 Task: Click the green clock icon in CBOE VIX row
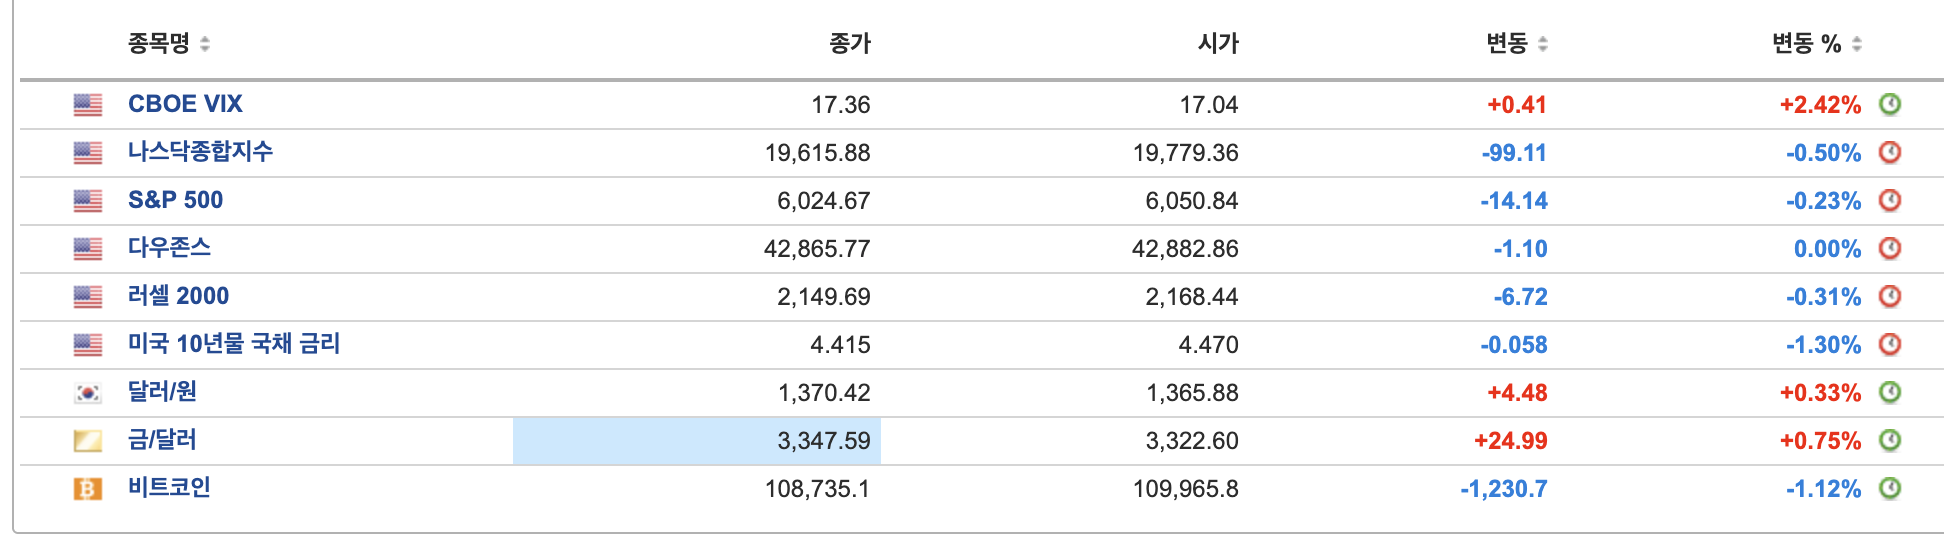(1889, 104)
